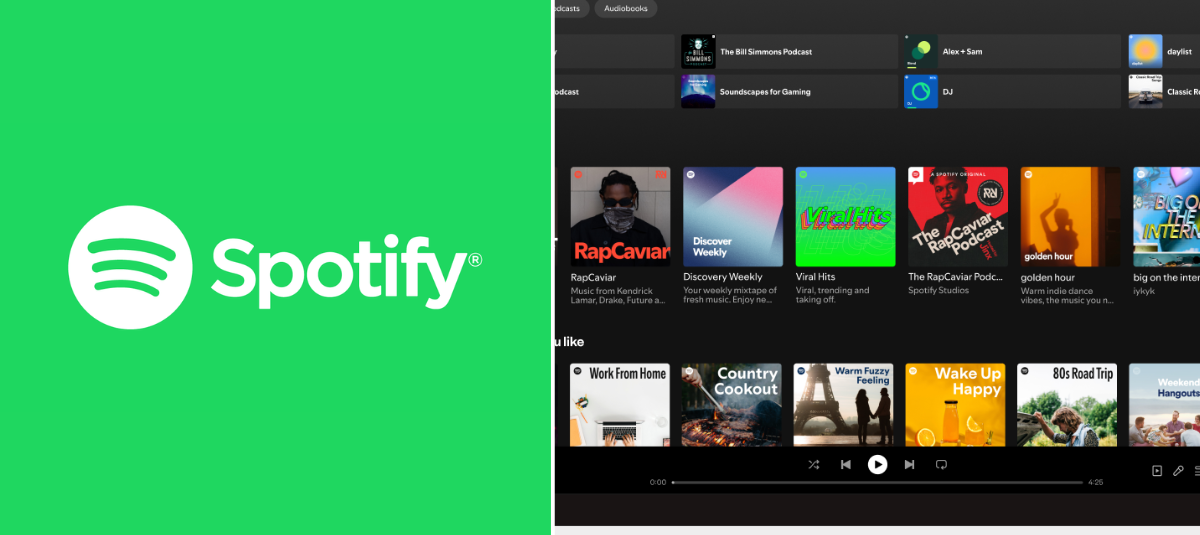This screenshot has height=535, width=1200.
Task: Open the Now Playing view icon
Action: click(x=1157, y=471)
